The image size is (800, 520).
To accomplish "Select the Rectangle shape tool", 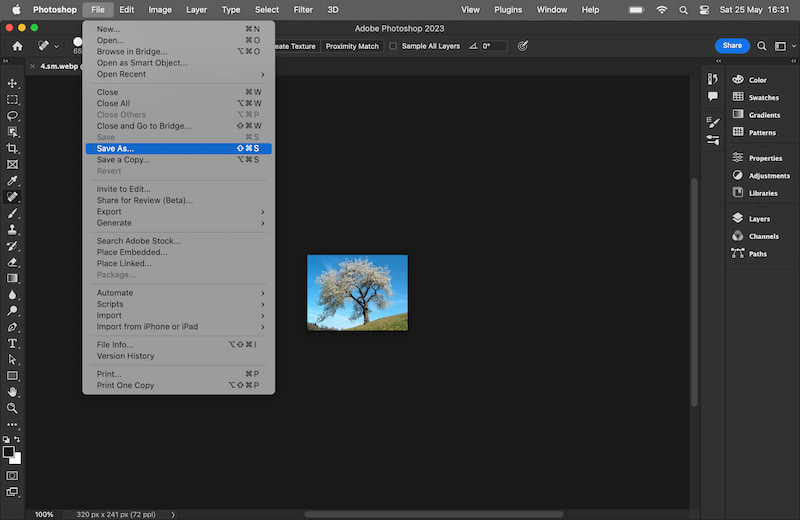I will 12,376.
